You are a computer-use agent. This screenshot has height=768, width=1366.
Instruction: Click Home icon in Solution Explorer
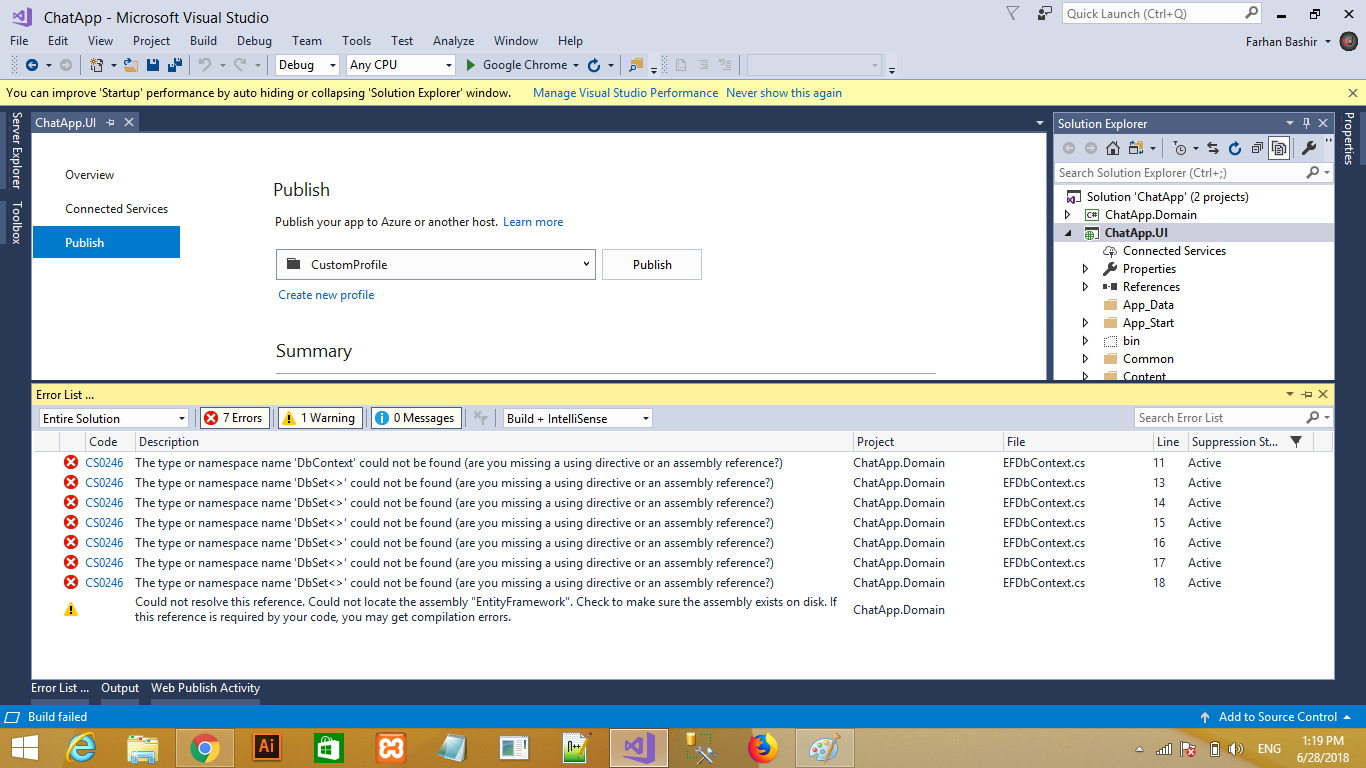[1112, 148]
